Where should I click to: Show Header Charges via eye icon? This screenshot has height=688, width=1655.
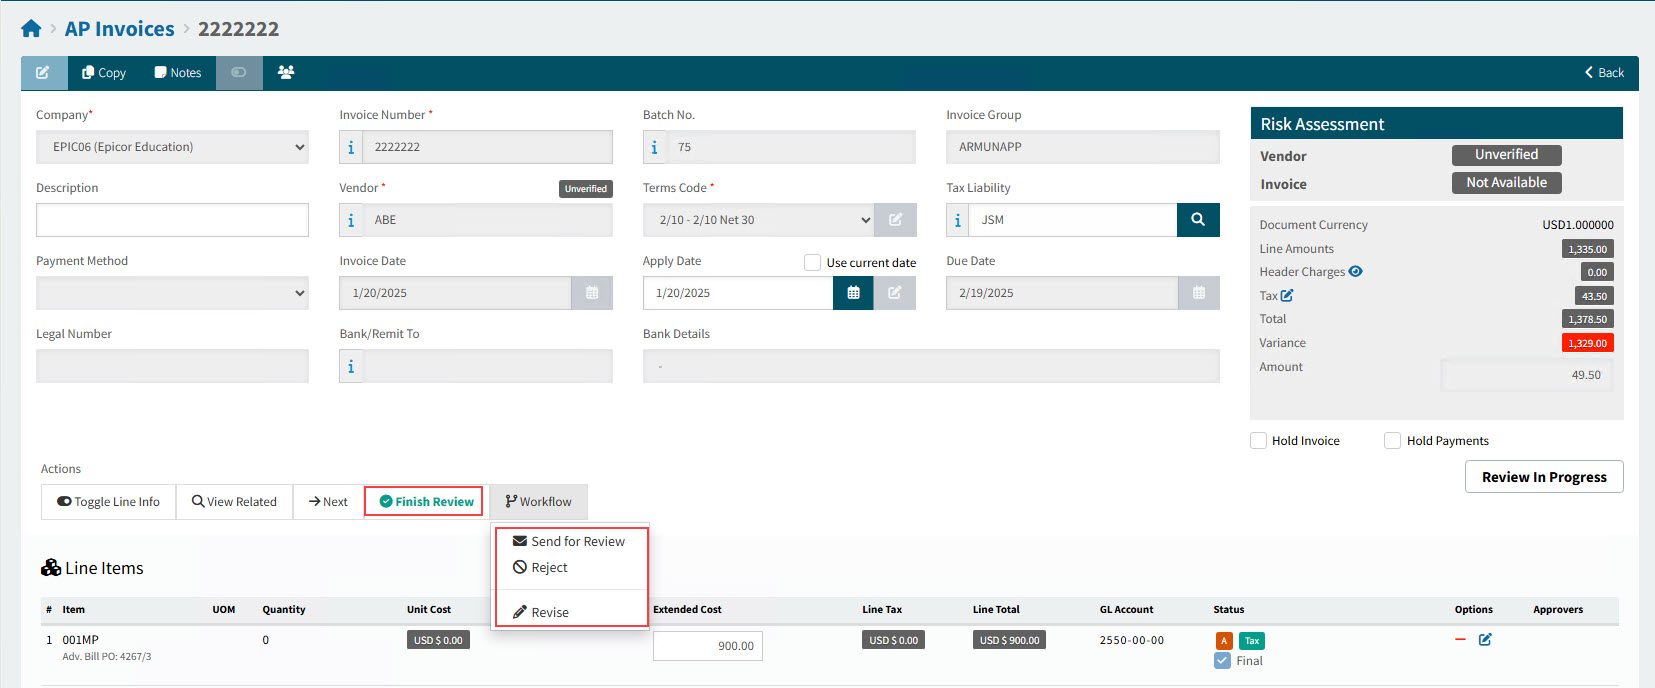[1356, 271]
